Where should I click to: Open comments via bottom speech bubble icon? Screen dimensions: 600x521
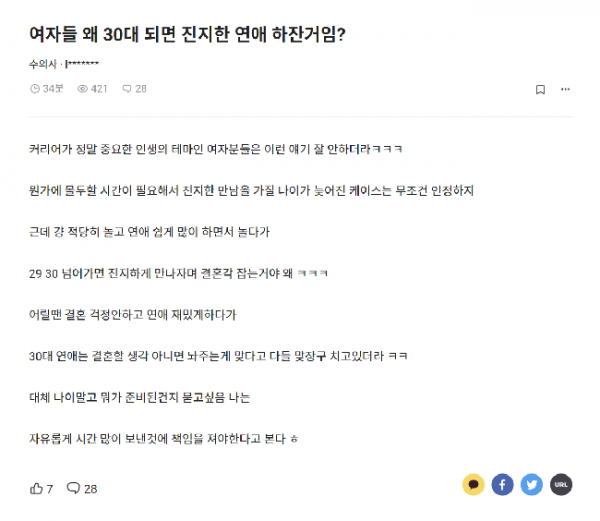tap(73, 488)
